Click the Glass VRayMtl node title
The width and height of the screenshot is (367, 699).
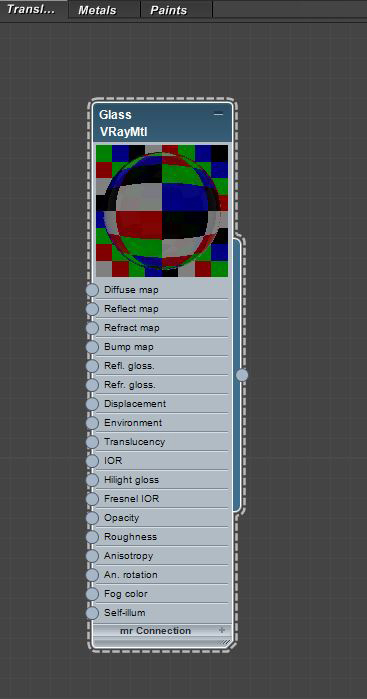click(x=124, y=123)
